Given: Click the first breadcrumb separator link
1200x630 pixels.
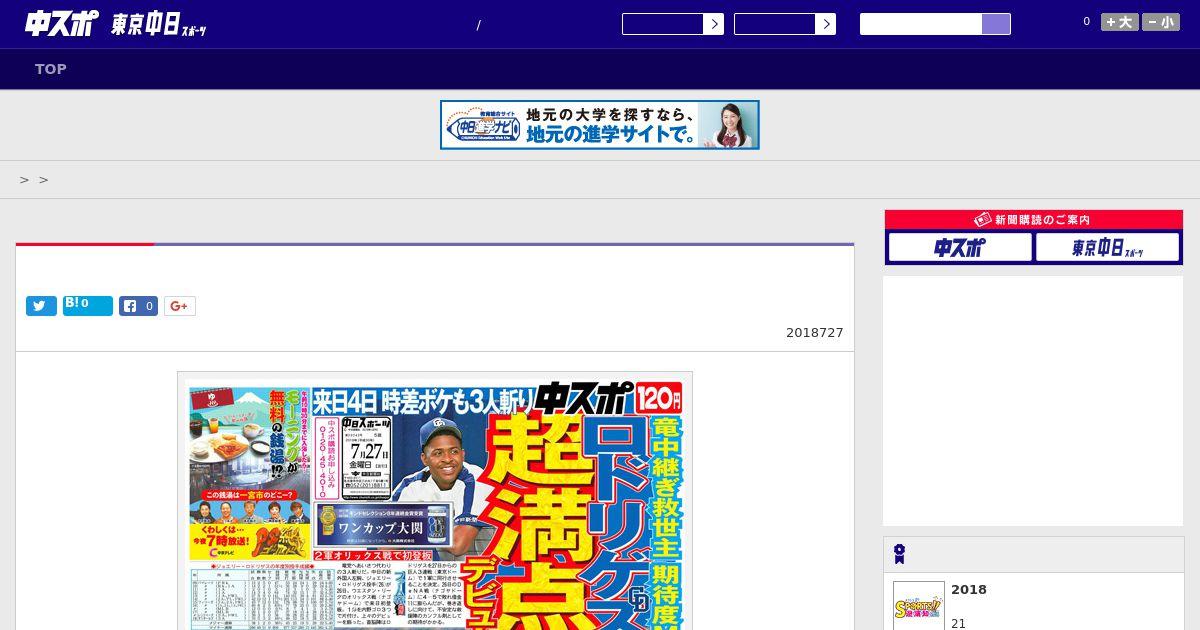Looking at the screenshot, I should click(x=24, y=180).
